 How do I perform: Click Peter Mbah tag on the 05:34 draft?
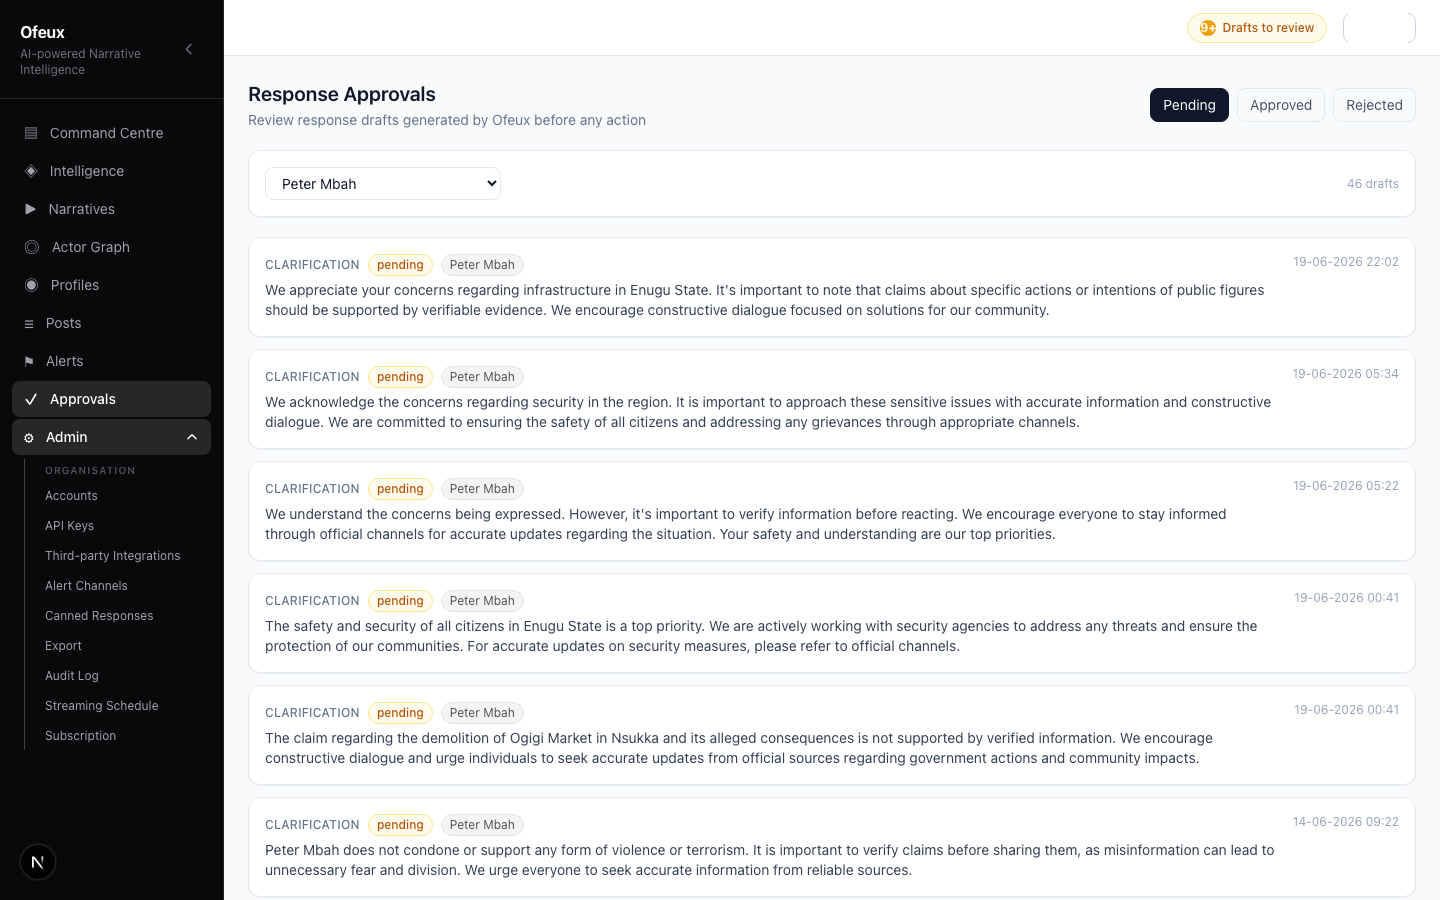click(x=482, y=377)
